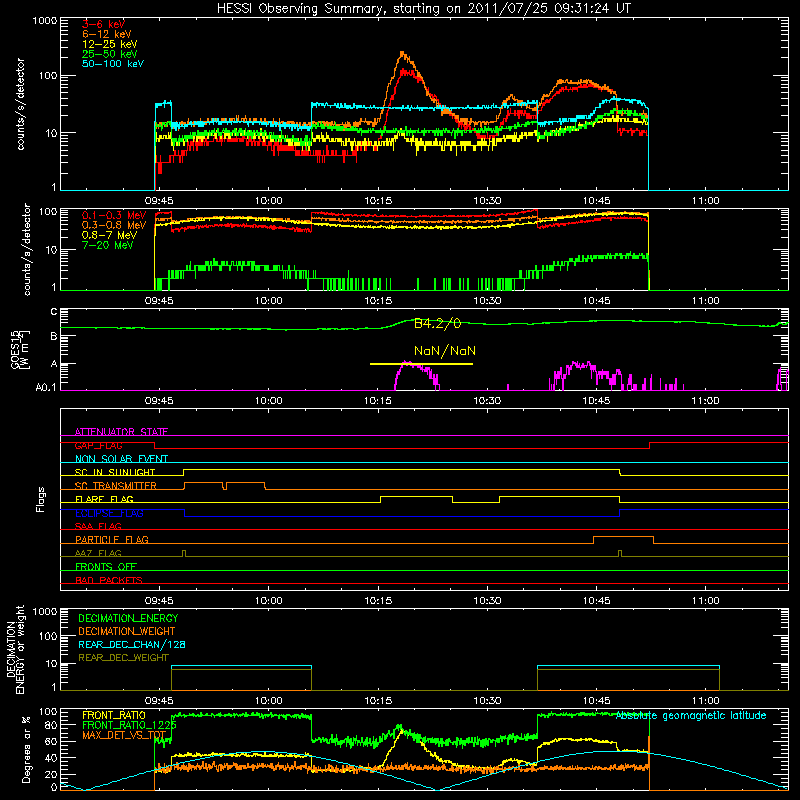Select the GAP_FLAG label

pos(98,445)
